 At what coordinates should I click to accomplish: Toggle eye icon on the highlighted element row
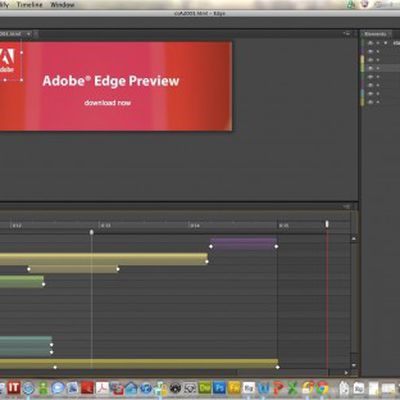point(370,68)
